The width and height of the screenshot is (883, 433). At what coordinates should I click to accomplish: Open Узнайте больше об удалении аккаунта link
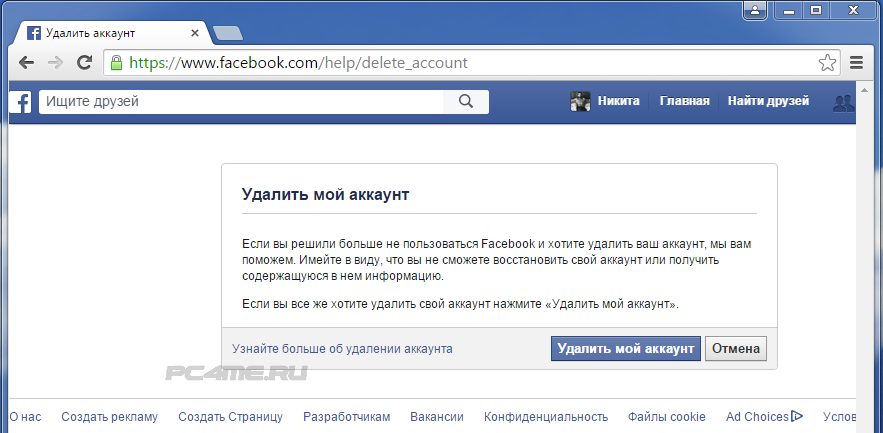click(x=342, y=349)
